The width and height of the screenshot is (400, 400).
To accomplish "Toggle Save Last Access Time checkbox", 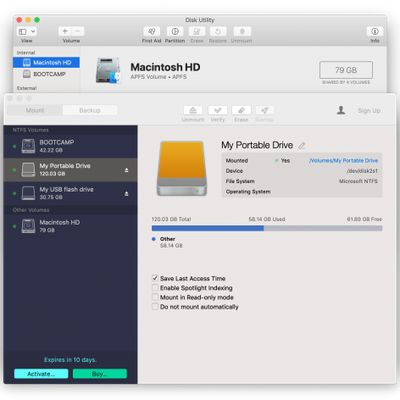I will click(x=155, y=278).
